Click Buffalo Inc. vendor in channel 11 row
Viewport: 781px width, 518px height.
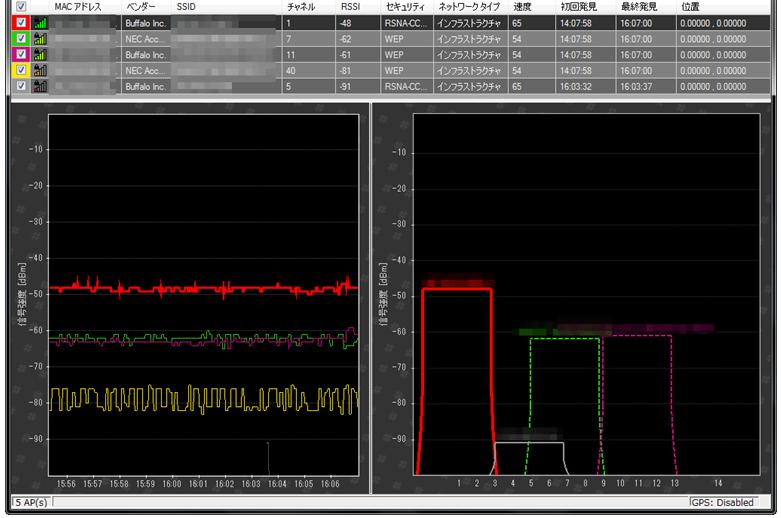pyautogui.click(x=145, y=55)
